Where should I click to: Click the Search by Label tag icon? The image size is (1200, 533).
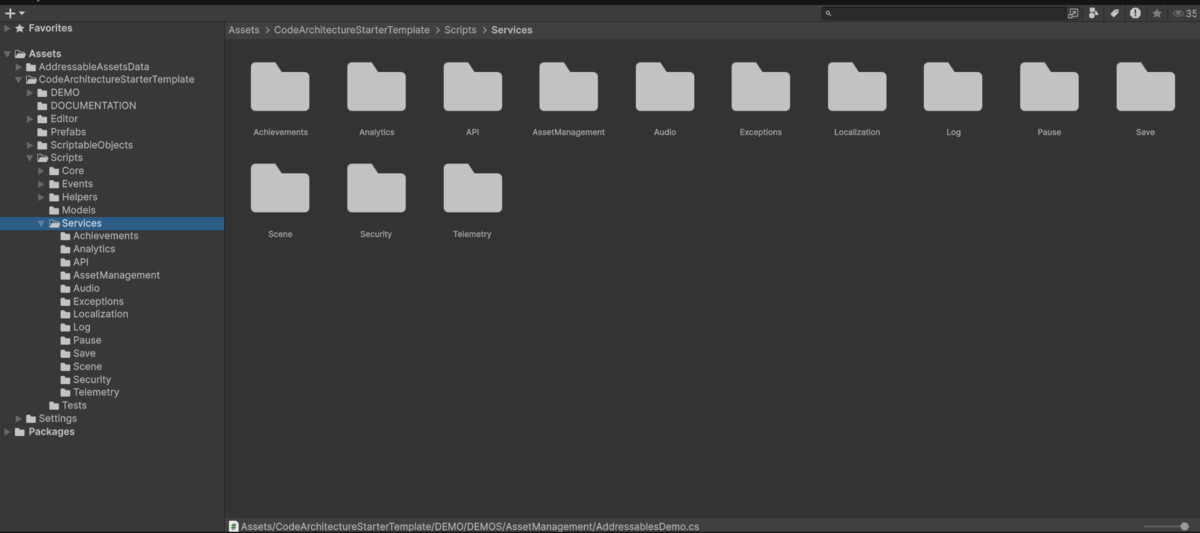(1114, 13)
